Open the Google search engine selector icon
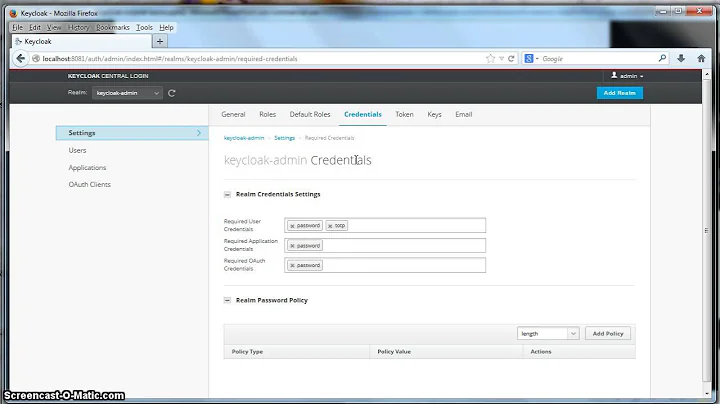 [x=530, y=58]
